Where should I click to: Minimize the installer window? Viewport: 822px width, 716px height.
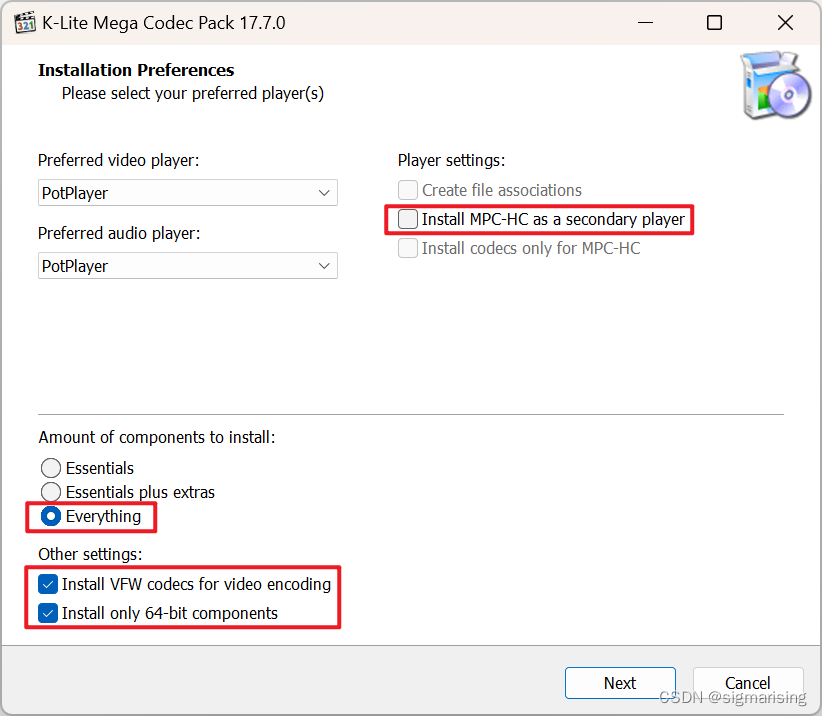[645, 23]
